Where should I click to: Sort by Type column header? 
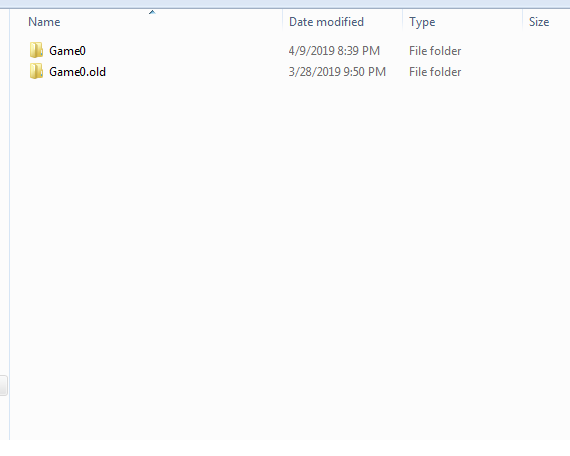coord(422,22)
